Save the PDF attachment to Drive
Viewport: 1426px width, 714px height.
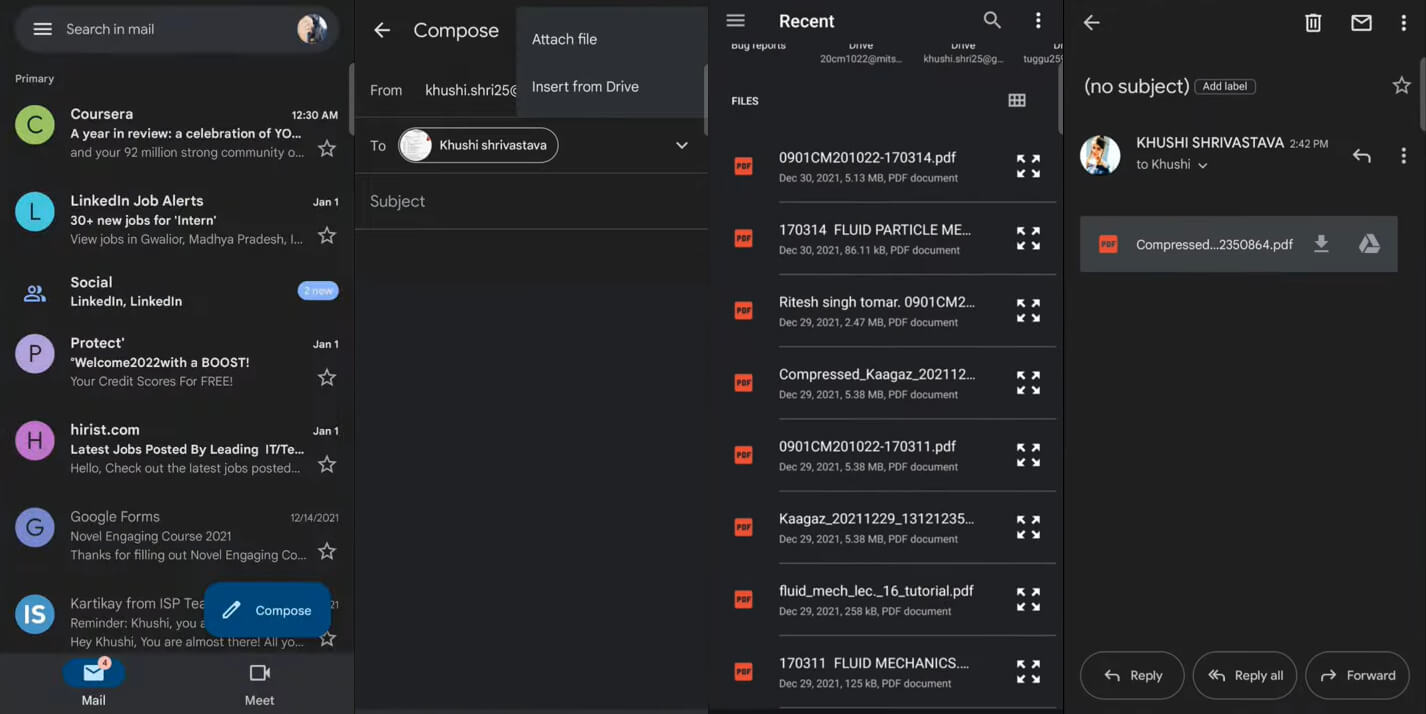pos(1369,244)
